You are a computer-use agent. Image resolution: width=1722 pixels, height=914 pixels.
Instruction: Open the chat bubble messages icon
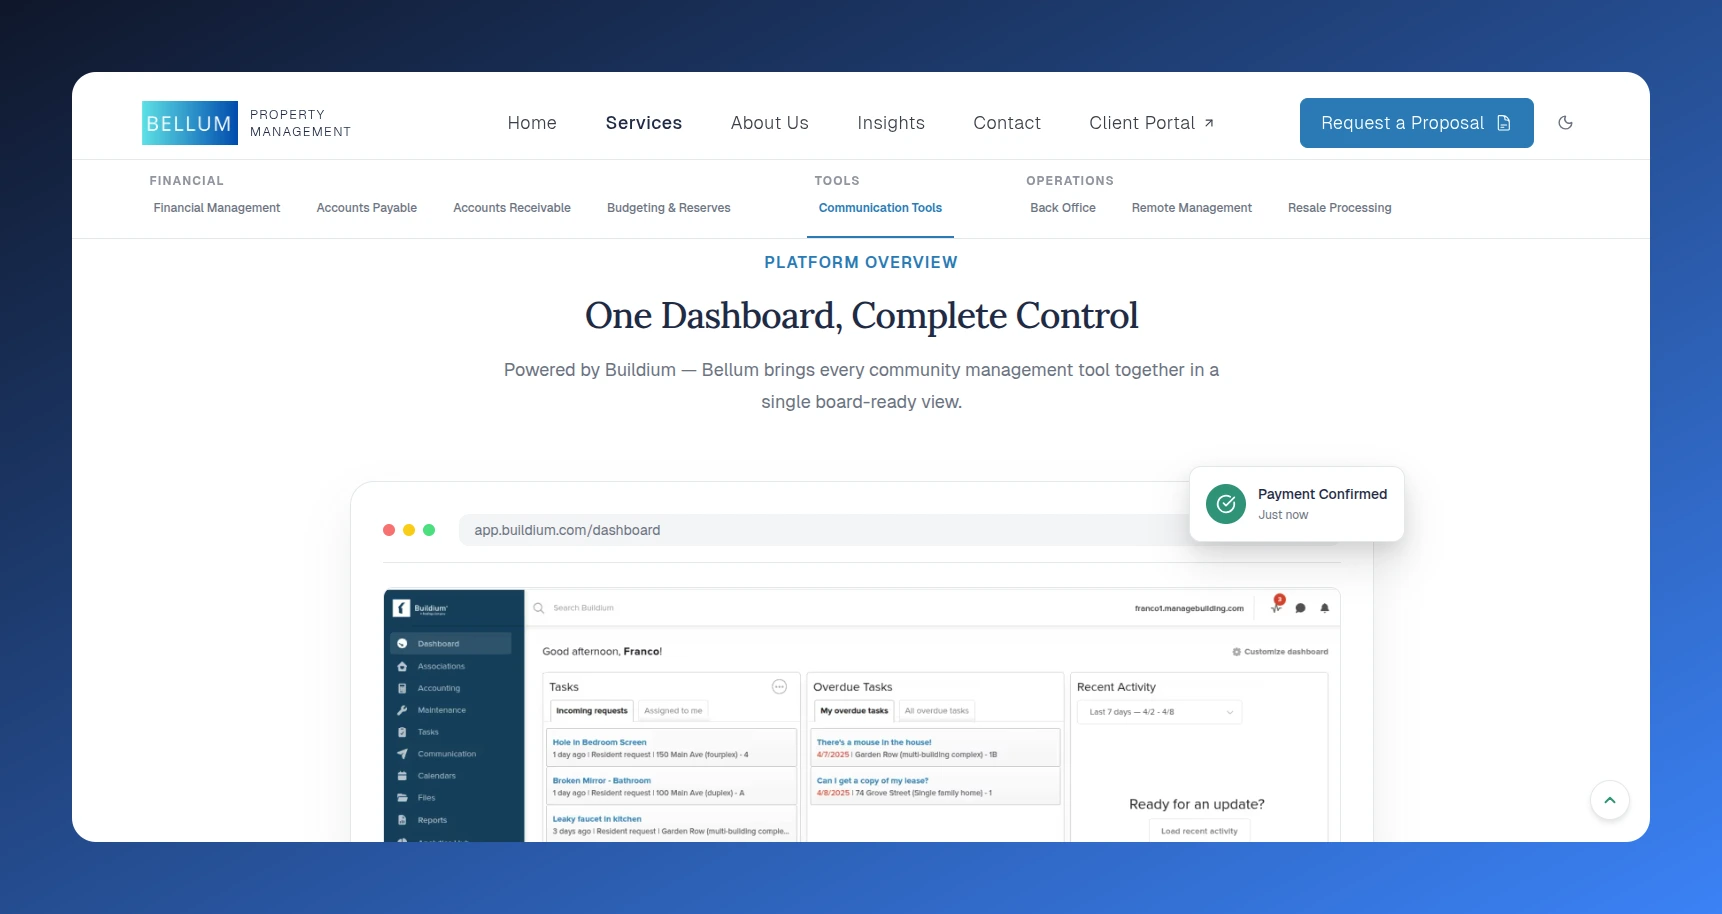coord(1301,608)
